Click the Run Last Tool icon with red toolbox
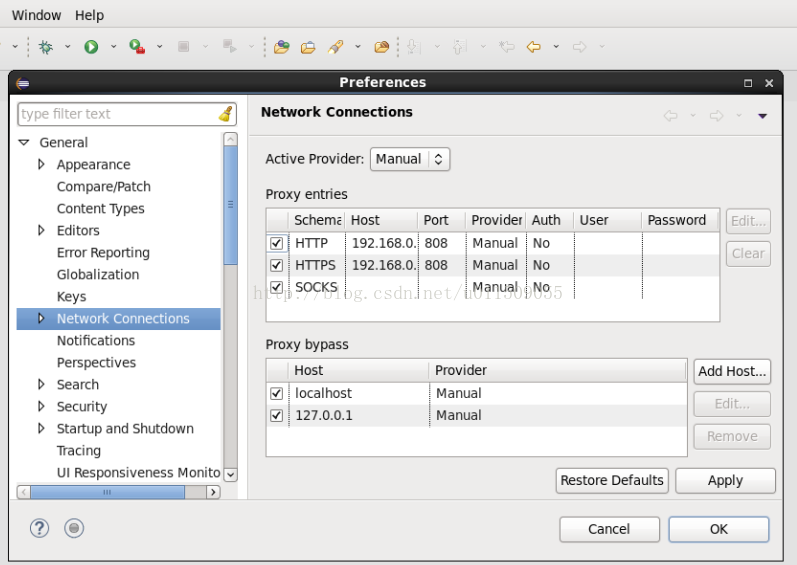This screenshot has width=797, height=565. (x=137, y=47)
